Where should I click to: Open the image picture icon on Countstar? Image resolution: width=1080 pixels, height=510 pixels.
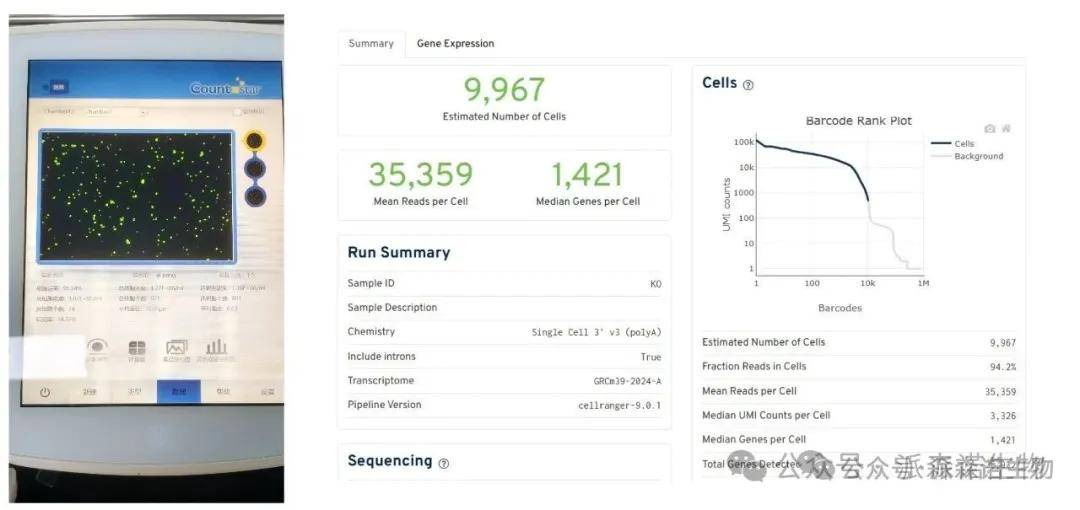click(x=177, y=347)
